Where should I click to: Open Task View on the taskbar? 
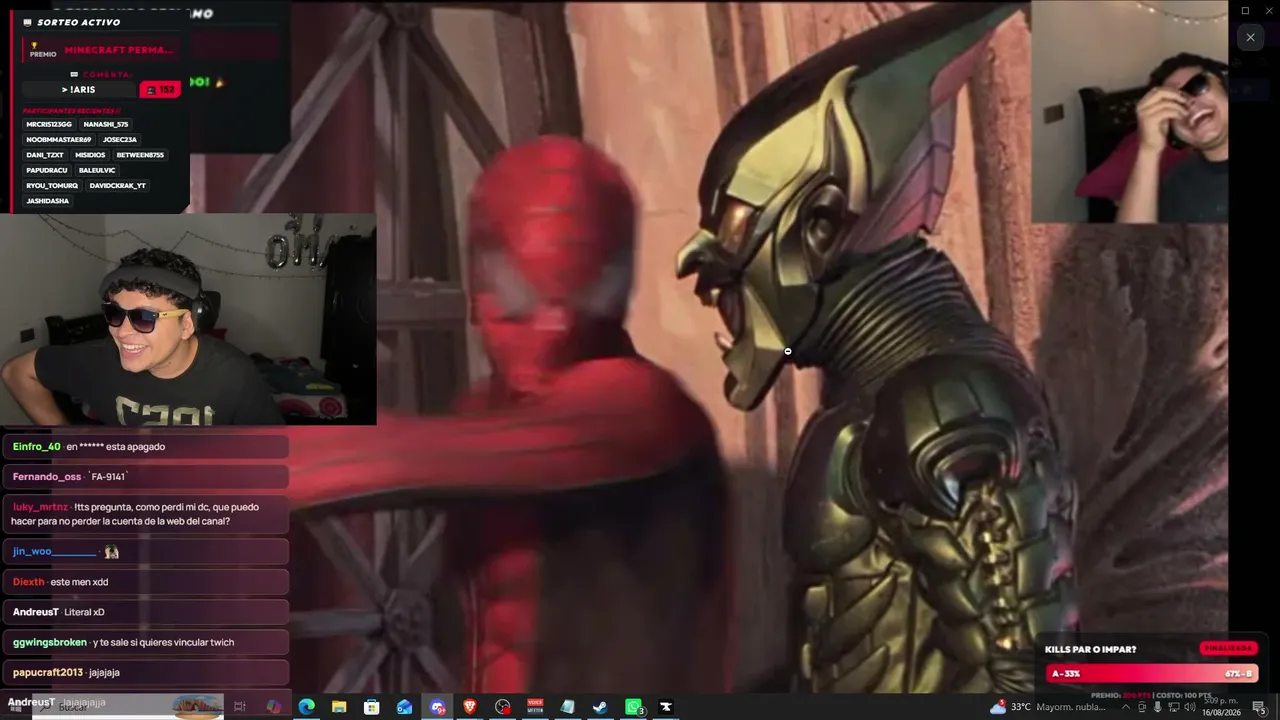(240, 707)
